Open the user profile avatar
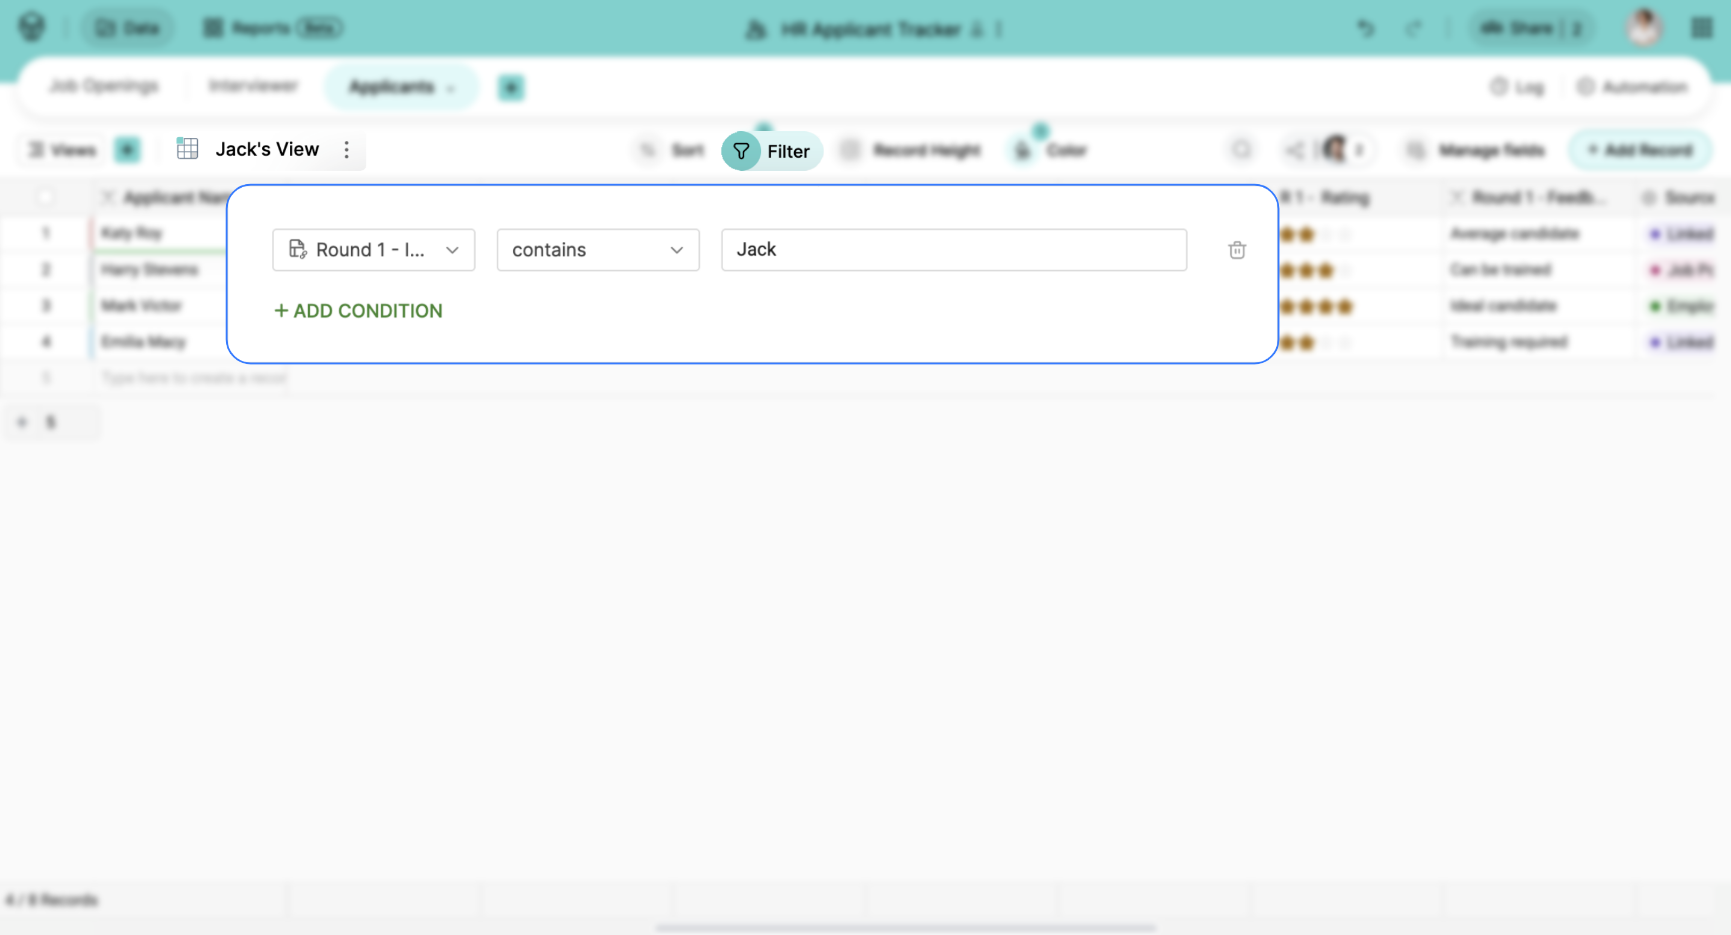1731x935 pixels. [1644, 28]
